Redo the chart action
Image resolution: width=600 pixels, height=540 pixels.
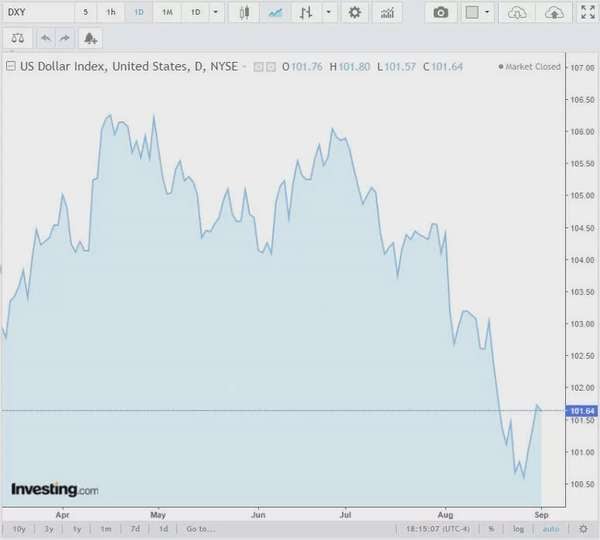(65, 38)
